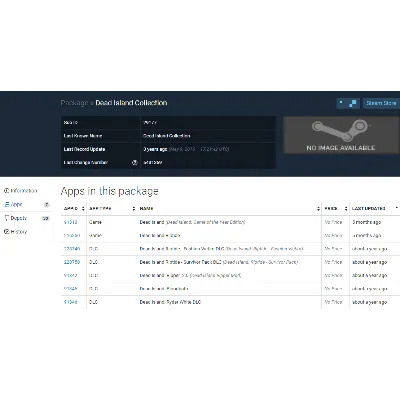Click the Riptide Fashion Victim DLC name

[221, 249]
